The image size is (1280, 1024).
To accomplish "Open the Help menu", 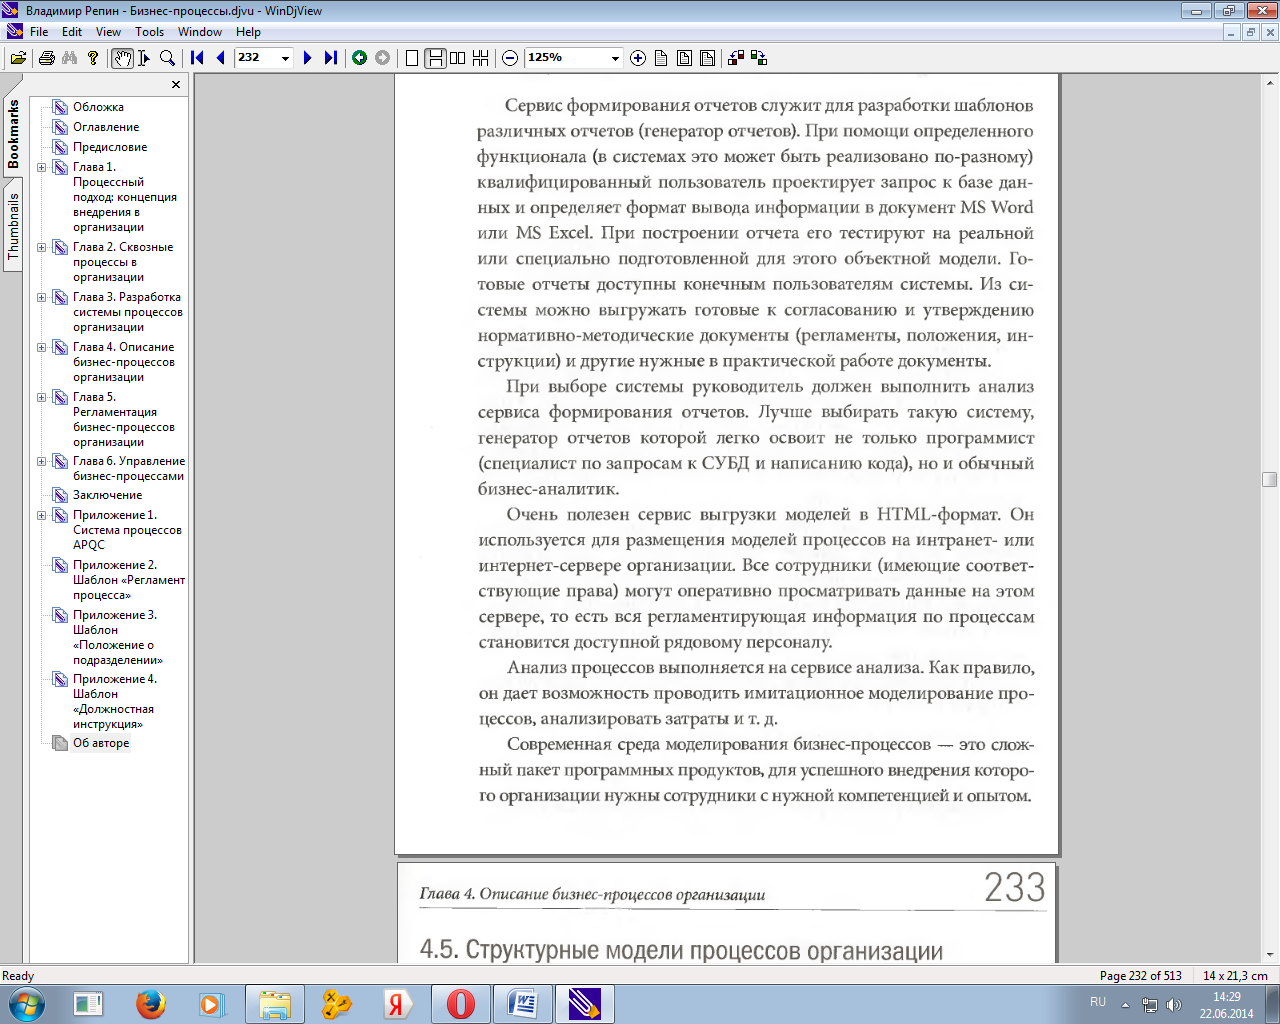I will click(x=248, y=32).
